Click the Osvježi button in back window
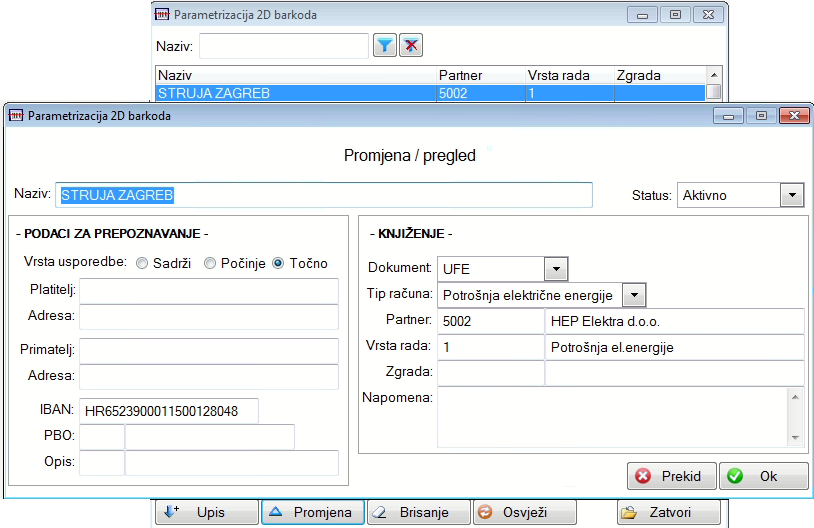Viewport: 814px width, 528px height. (525, 512)
